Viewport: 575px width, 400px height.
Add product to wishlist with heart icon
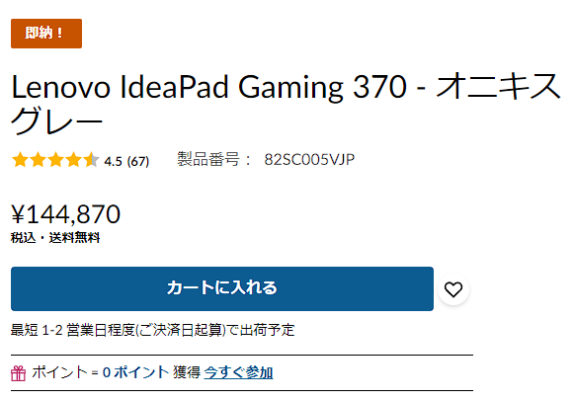point(453,289)
